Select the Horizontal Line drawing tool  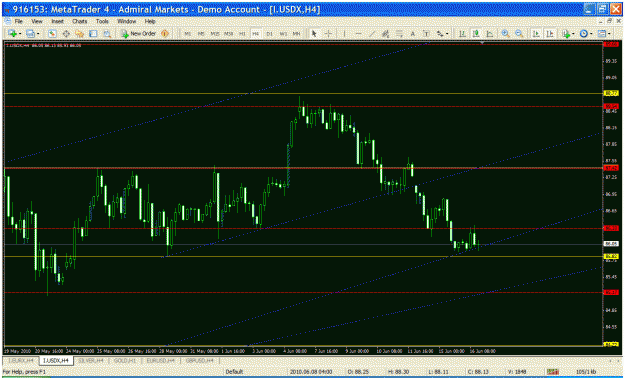tap(358, 34)
